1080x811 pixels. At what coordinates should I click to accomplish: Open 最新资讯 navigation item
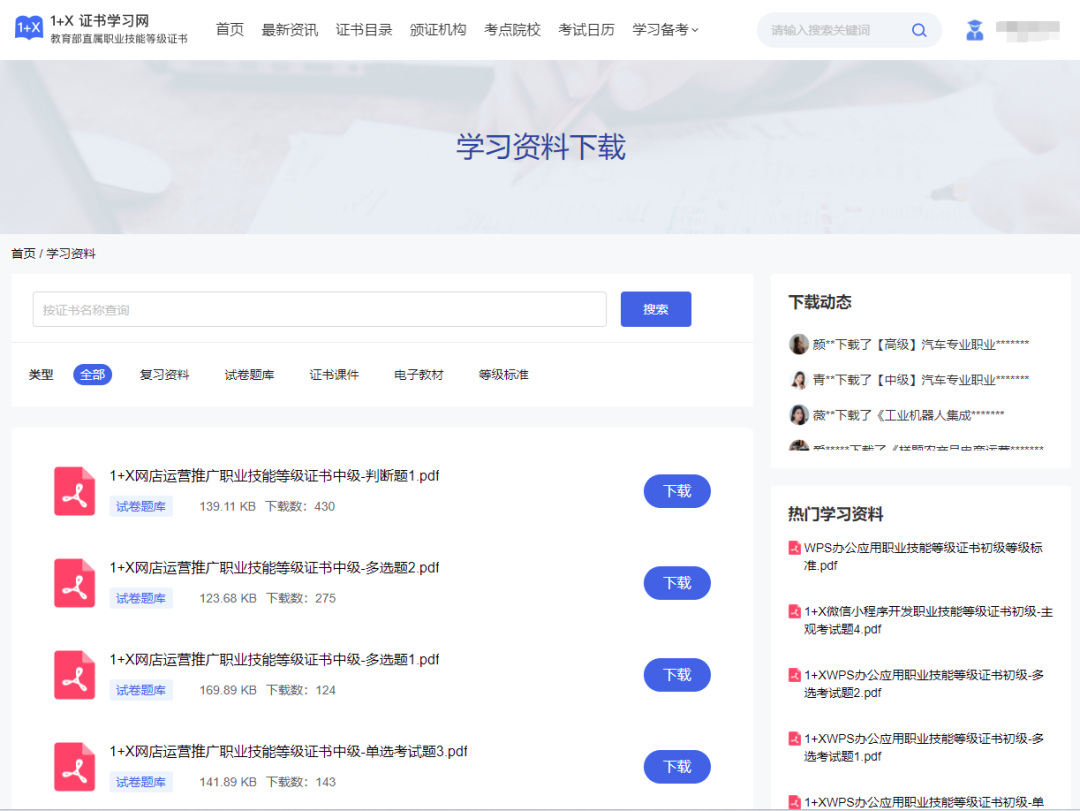[289, 30]
